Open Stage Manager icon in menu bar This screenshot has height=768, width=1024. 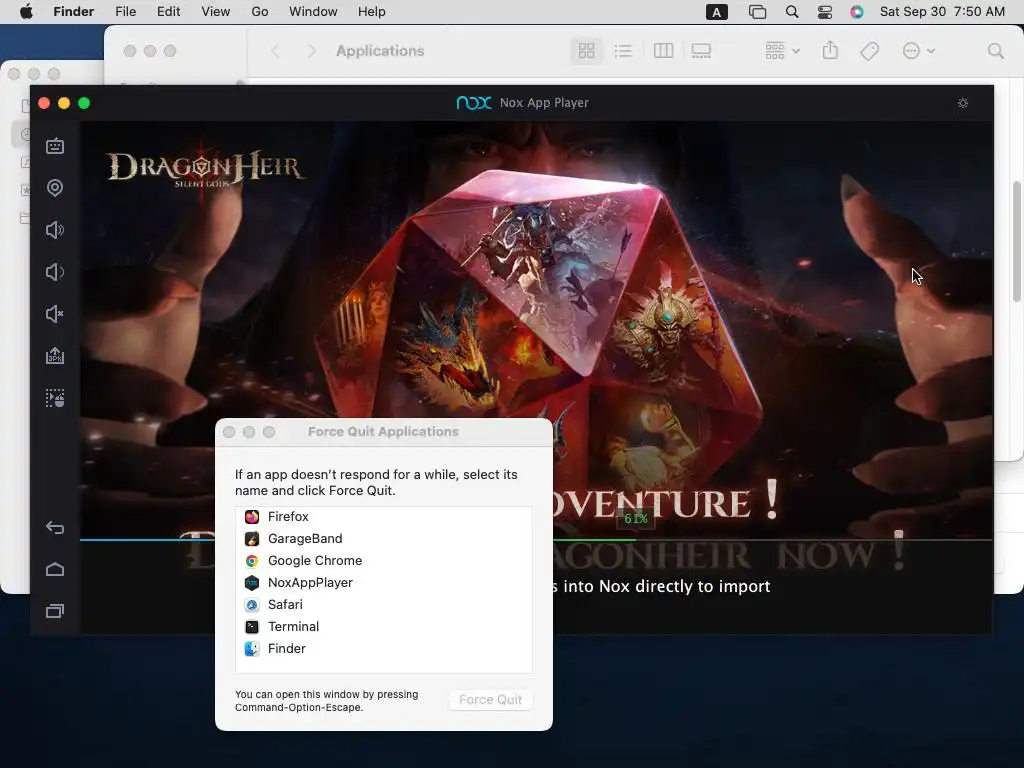coord(757,12)
